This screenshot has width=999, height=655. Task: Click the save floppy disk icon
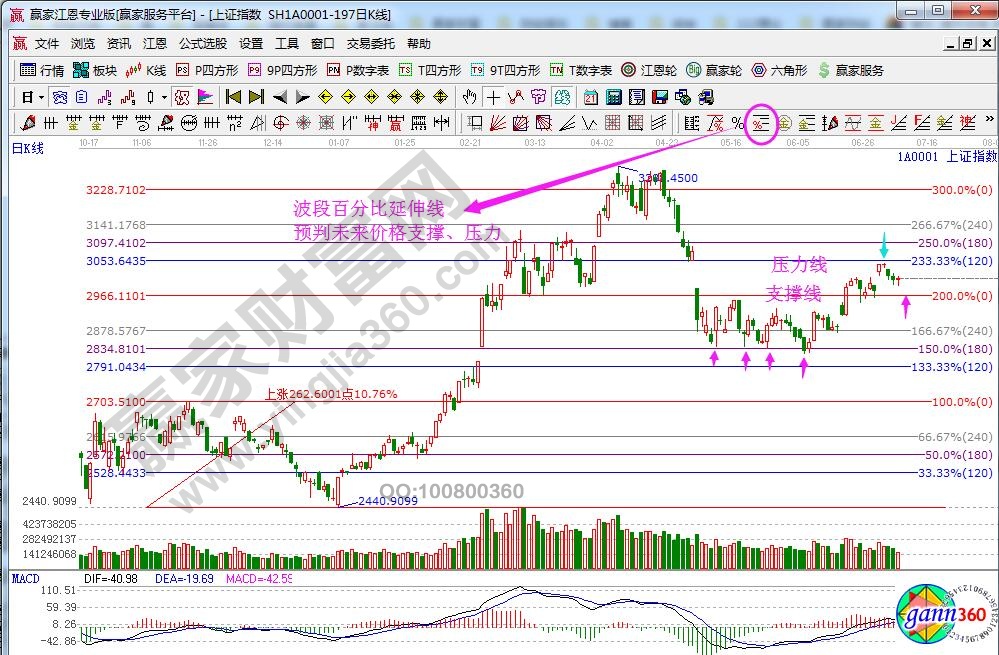click(x=661, y=97)
